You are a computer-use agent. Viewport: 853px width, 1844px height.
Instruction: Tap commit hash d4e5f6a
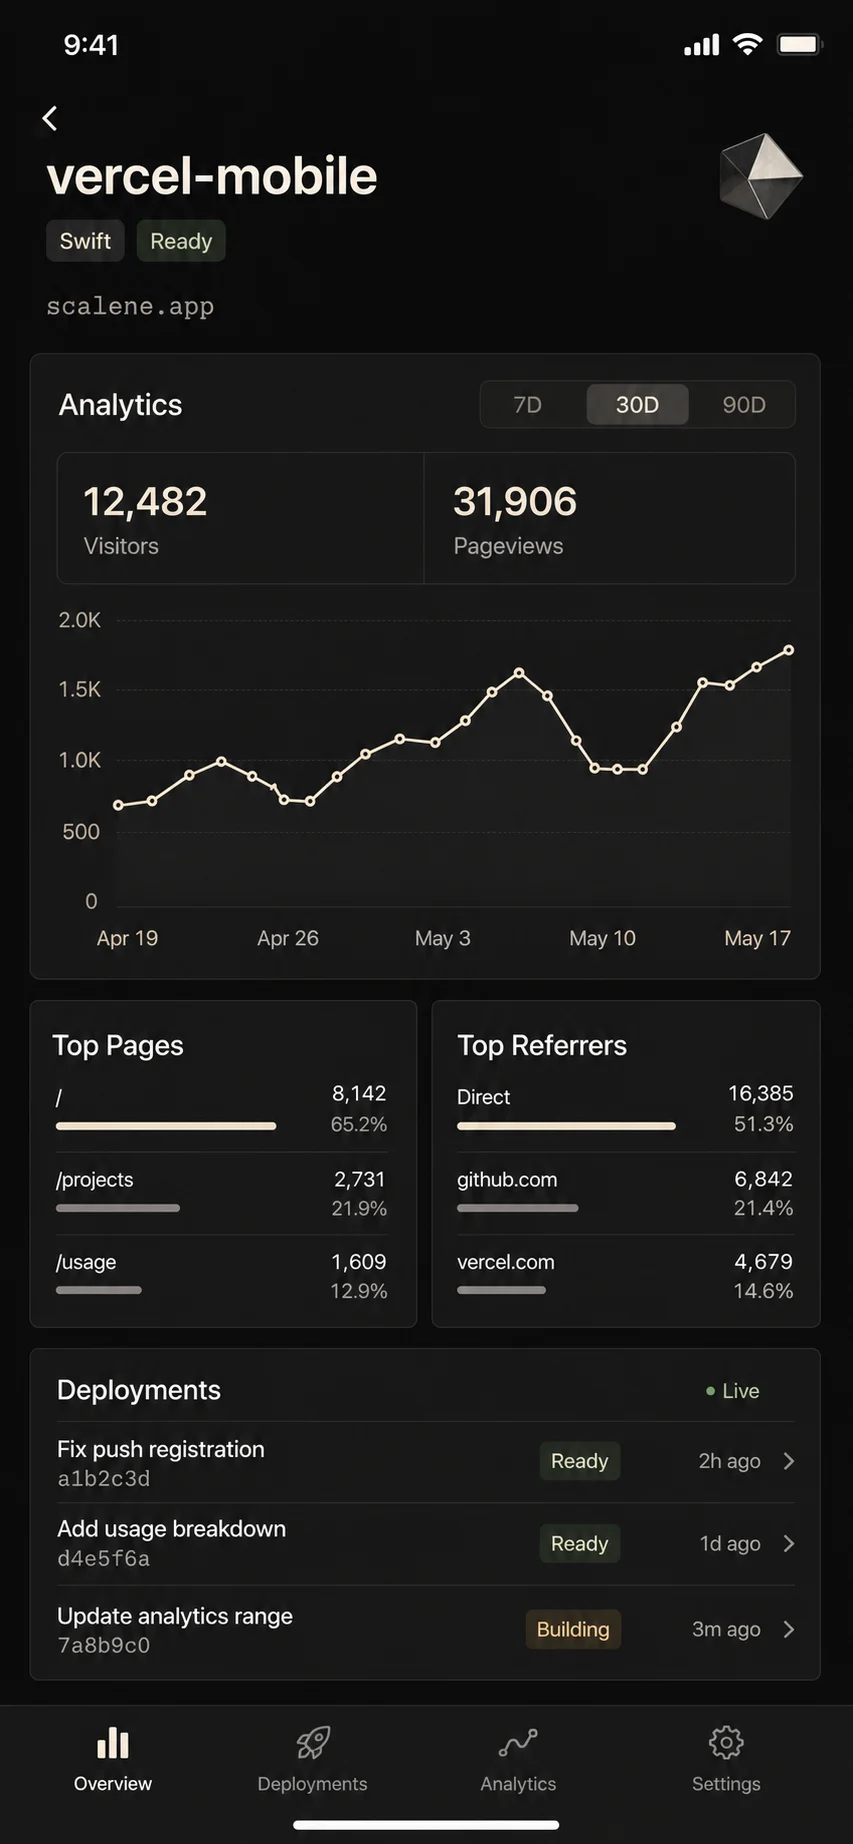point(104,1559)
